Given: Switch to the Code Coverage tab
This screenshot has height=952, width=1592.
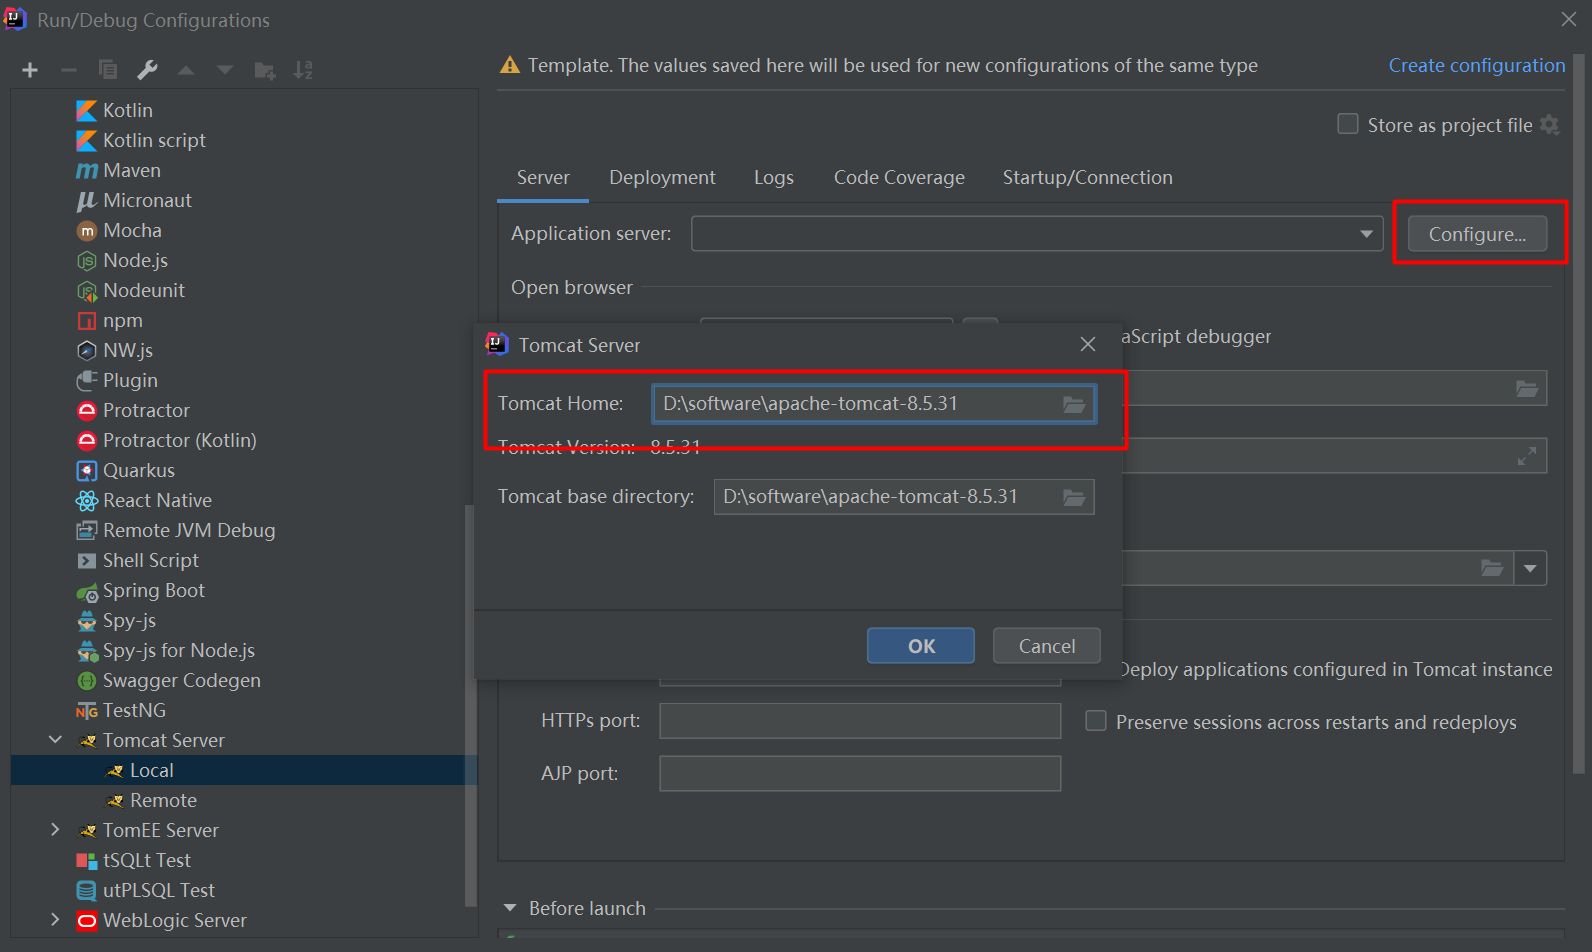Looking at the screenshot, I should 899,177.
